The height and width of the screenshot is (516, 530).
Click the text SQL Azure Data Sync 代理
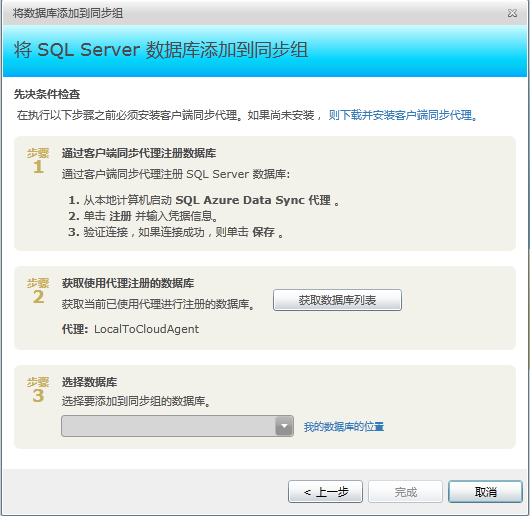(253, 200)
